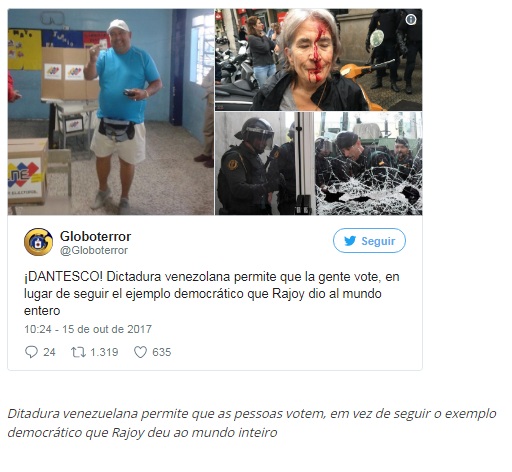Viewport: 512px width, 472px height.
Task: Open the tweet timestamp 10:24 - 15 de out
Action: pyautogui.click(x=88, y=329)
